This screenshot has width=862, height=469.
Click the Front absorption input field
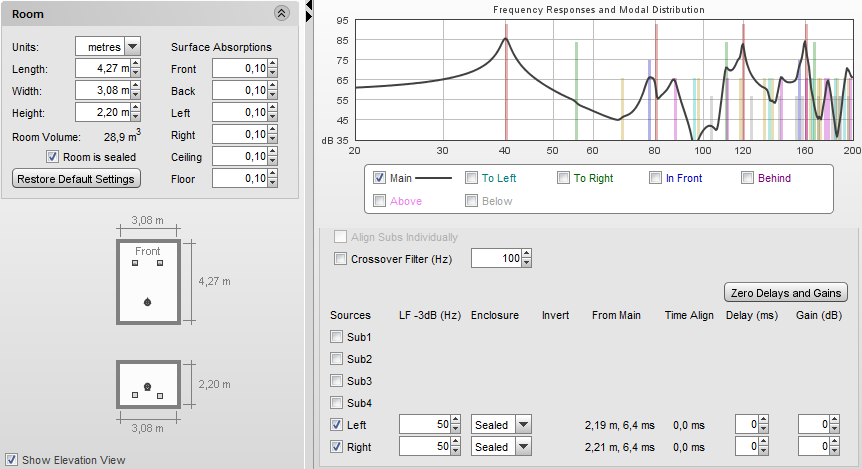(239, 69)
